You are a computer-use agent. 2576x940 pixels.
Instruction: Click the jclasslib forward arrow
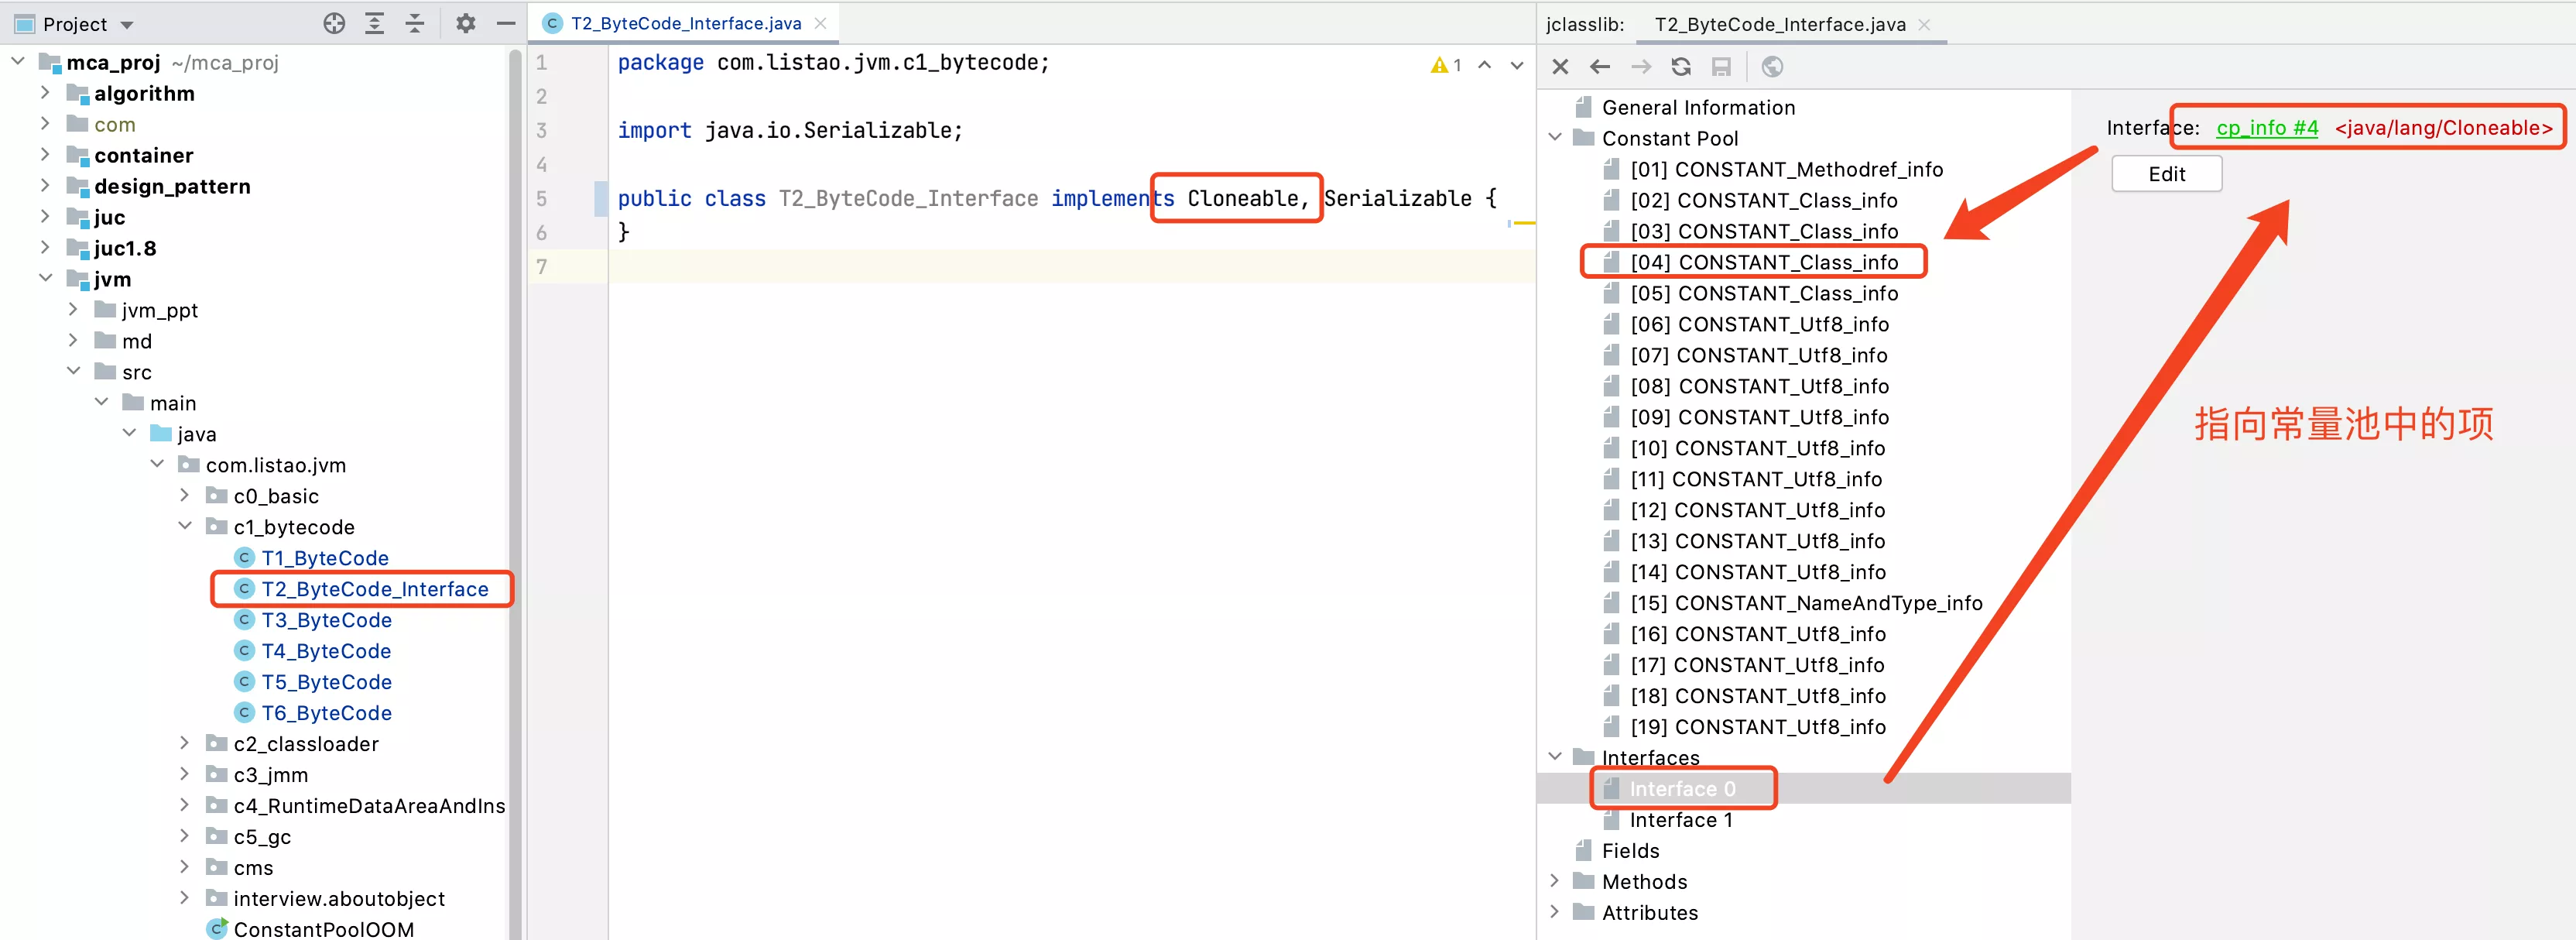pyautogui.click(x=1641, y=67)
